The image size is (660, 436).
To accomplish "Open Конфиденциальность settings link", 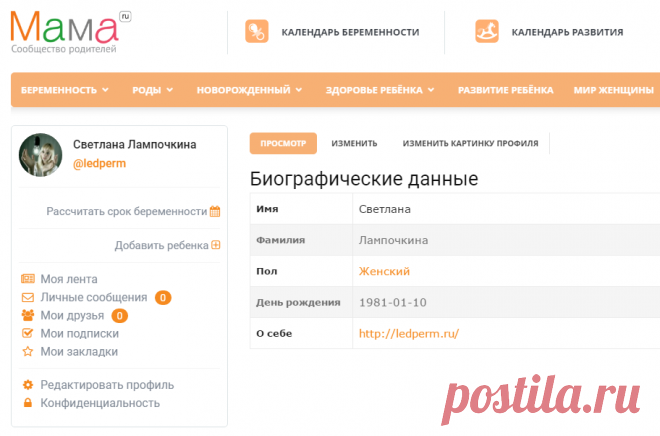I will [100, 403].
